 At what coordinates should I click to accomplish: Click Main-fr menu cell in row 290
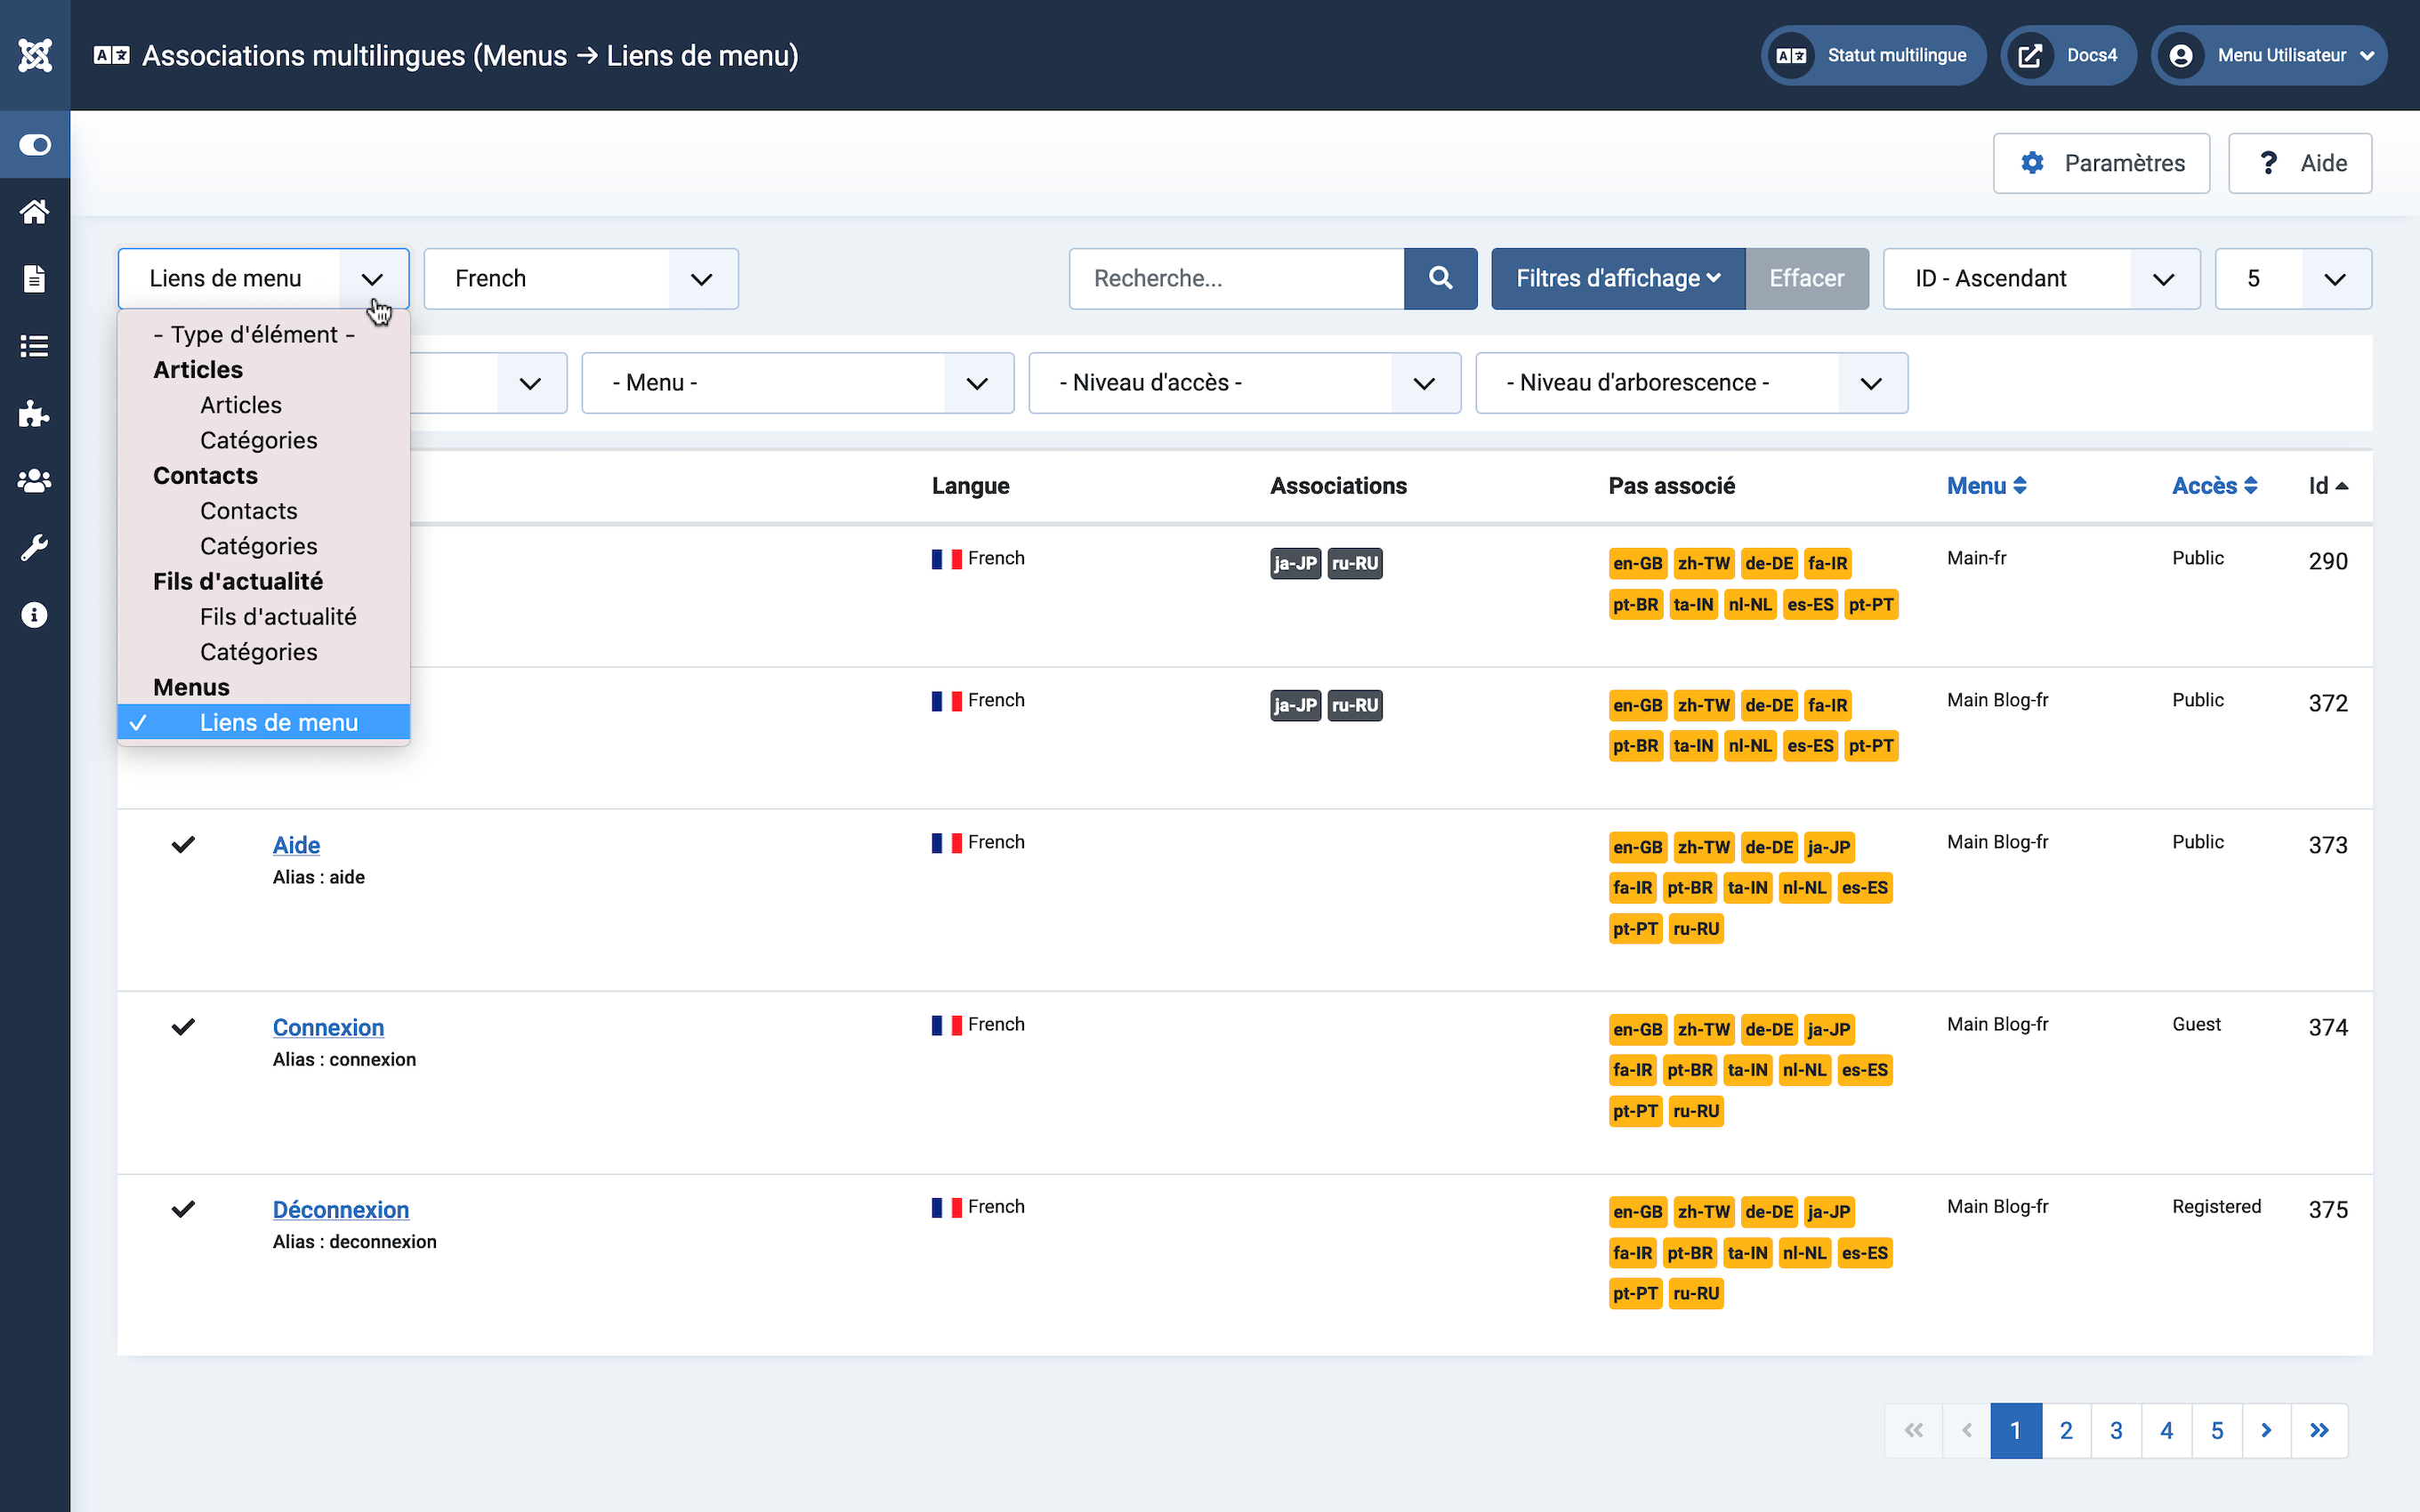(1976, 558)
